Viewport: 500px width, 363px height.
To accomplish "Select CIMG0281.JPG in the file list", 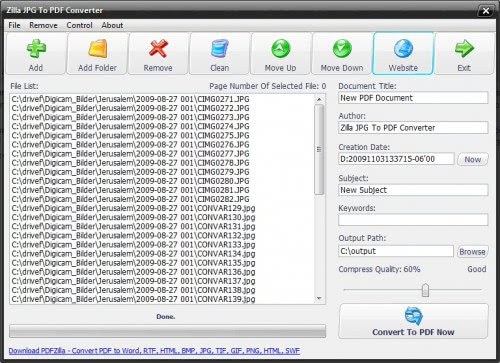I will [130, 190].
